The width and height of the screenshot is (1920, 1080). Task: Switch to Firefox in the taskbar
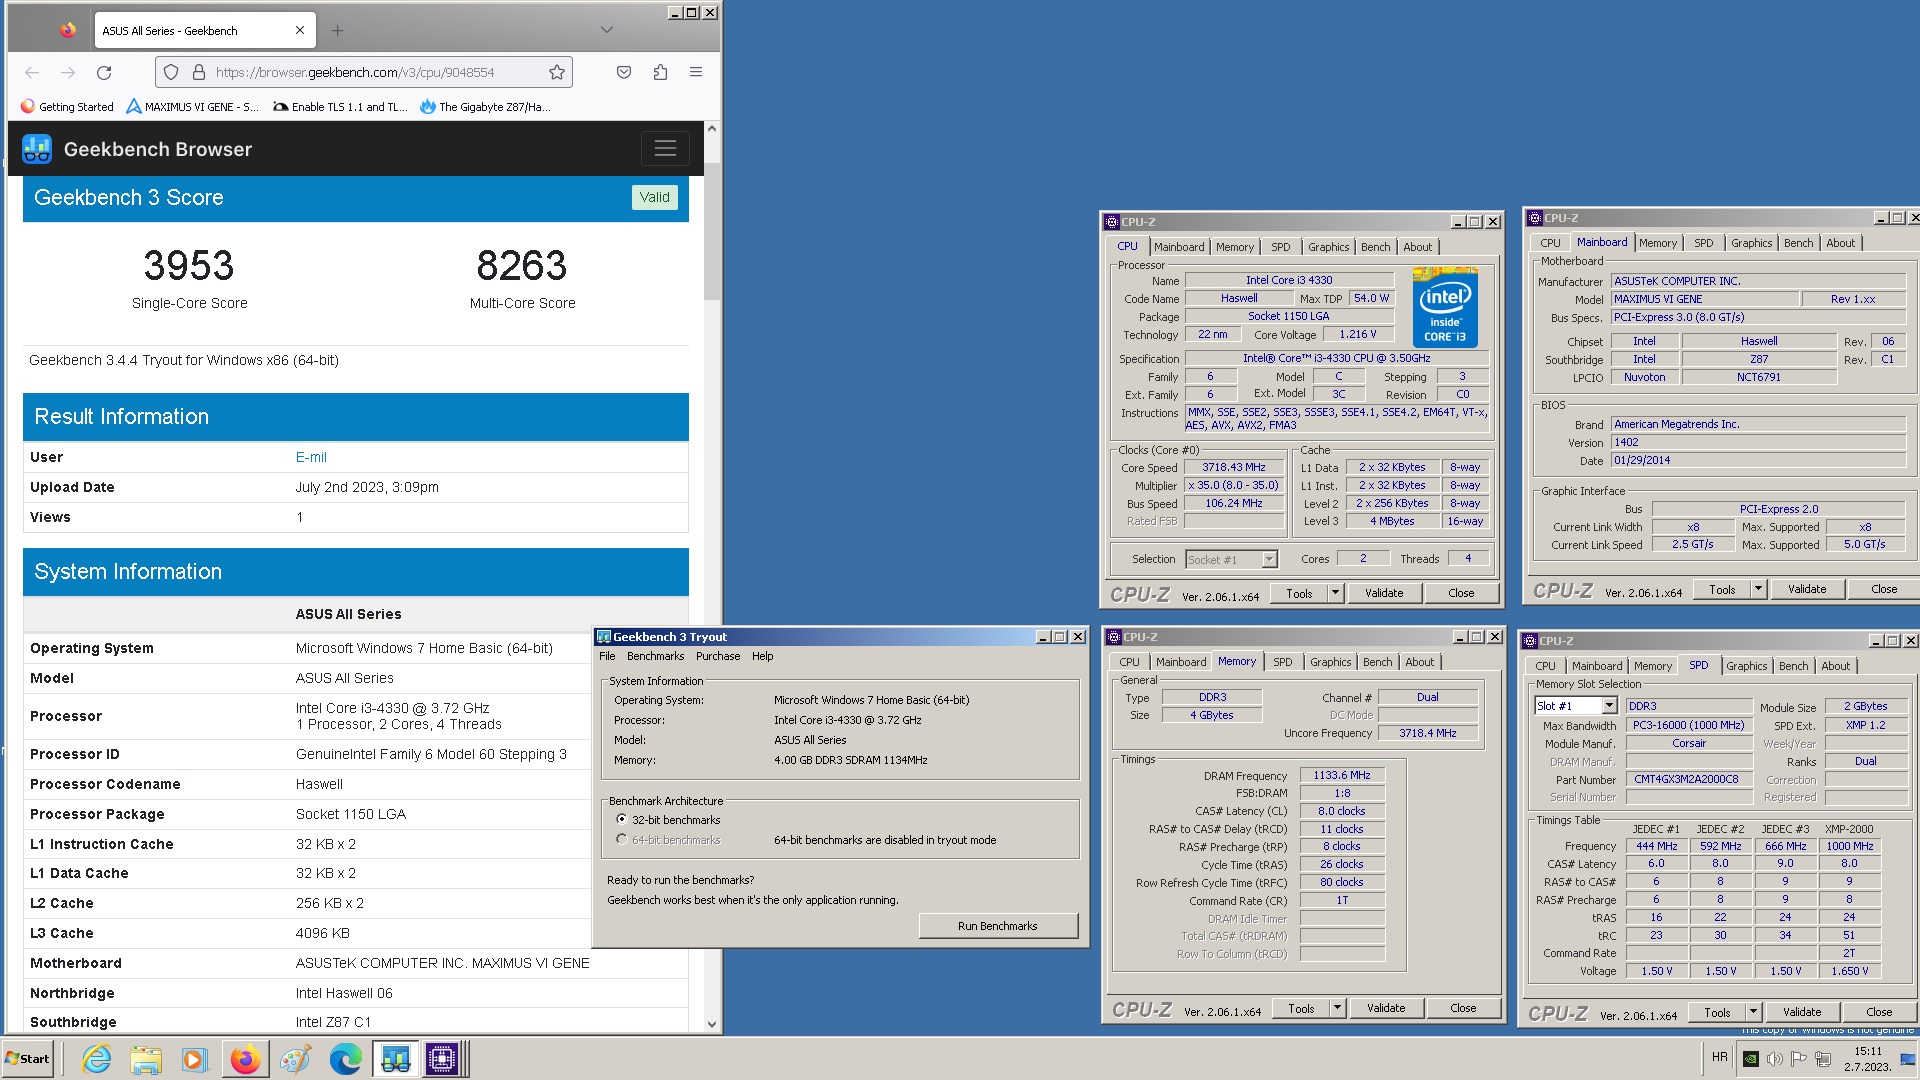[245, 1059]
